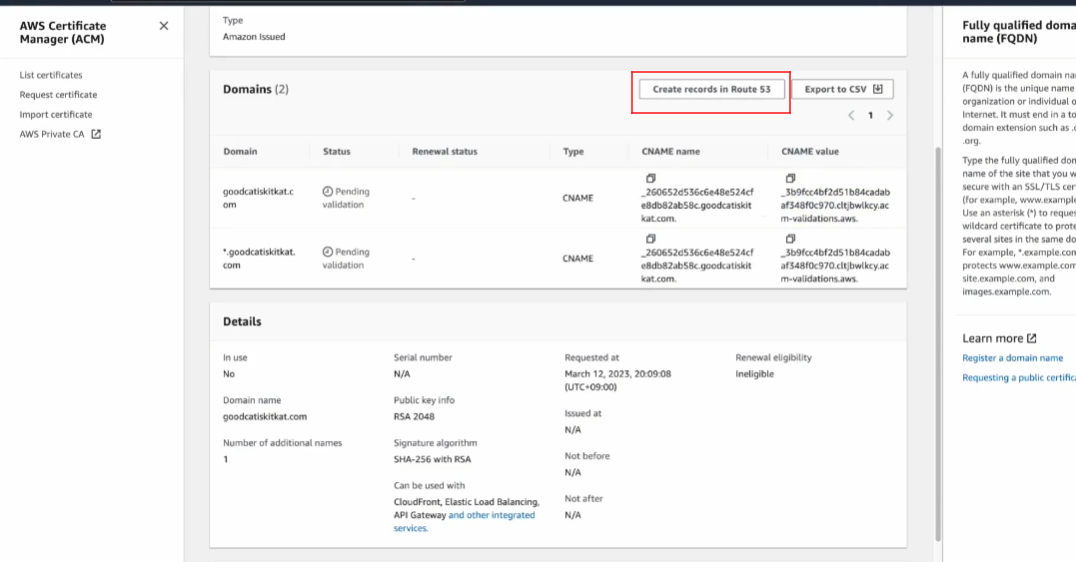Click CNAME type cell in wildcard domain row
The height and width of the screenshot is (562, 1076).
(x=578, y=259)
